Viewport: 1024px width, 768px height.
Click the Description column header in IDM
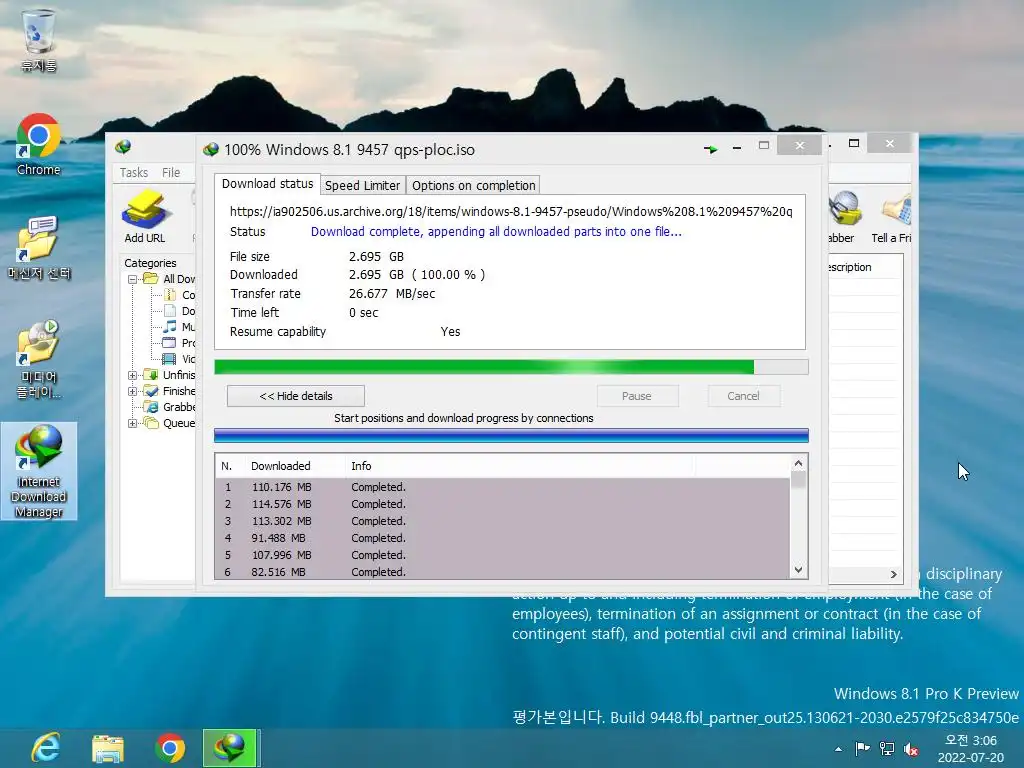(x=865, y=267)
